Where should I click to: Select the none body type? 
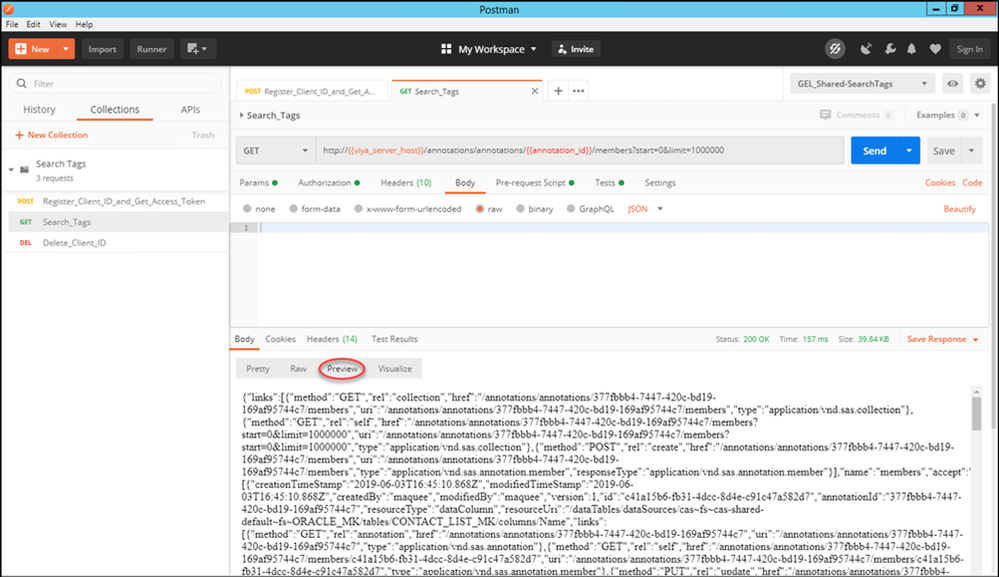click(247, 209)
